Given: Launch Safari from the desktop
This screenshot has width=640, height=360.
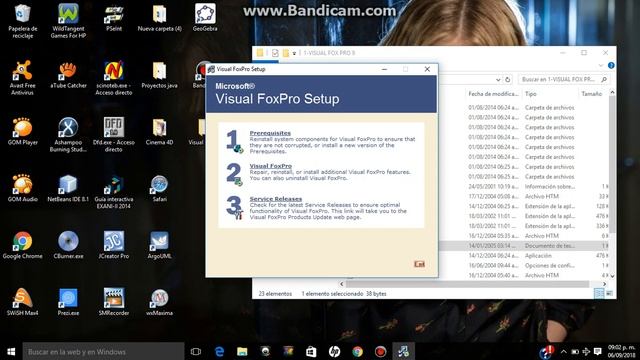Looking at the screenshot, I should point(159,189).
